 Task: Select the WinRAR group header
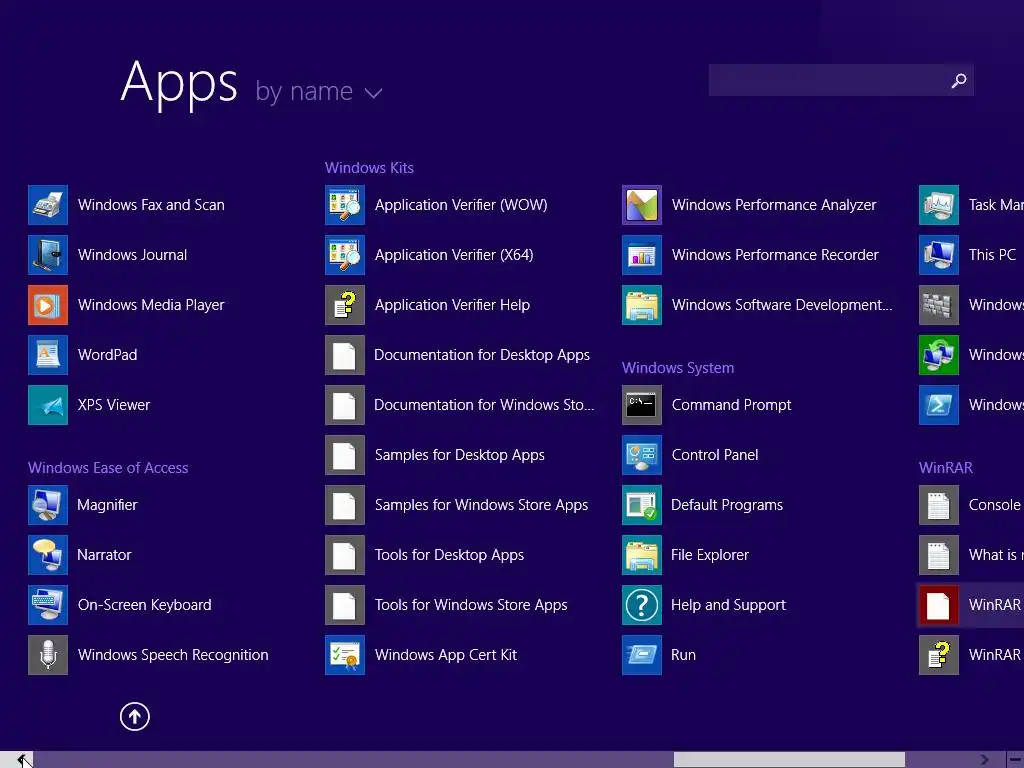946,468
